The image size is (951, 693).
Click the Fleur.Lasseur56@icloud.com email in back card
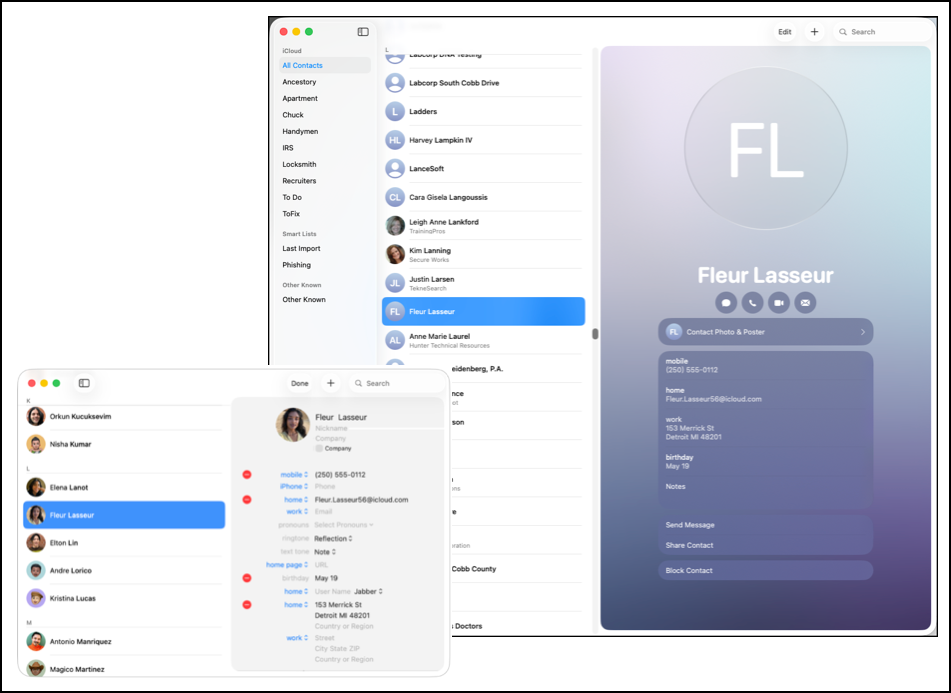coord(714,399)
